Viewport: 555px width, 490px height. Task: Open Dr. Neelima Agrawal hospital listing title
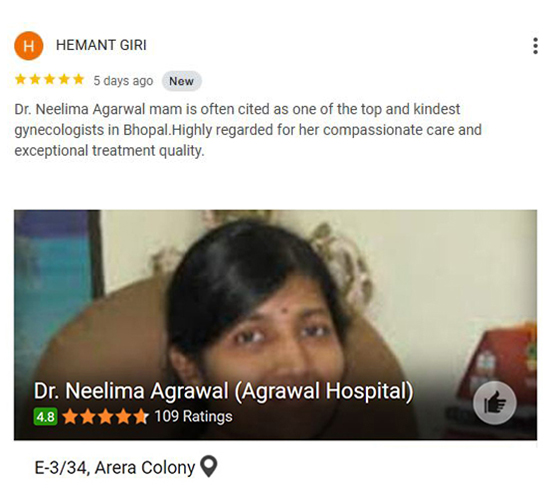tap(223, 391)
